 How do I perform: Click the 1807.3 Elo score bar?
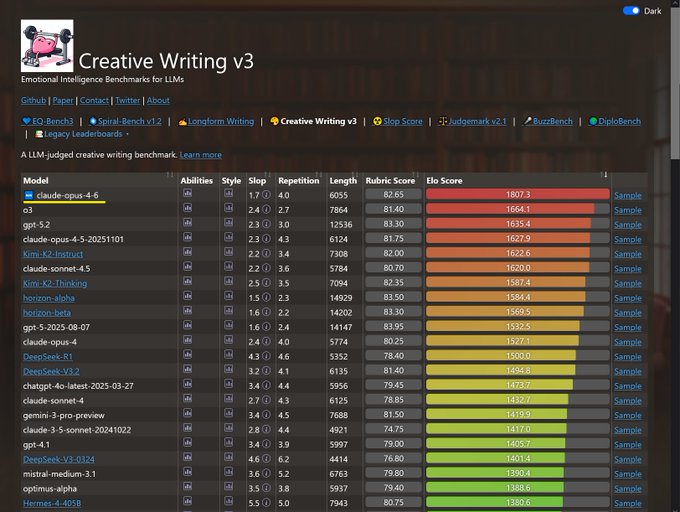pyautogui.click(x=517, y=194)
